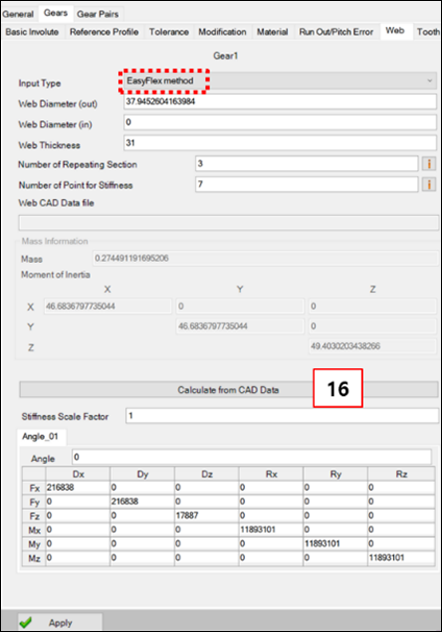Click the Mz-Rz cell with 11893101
442x632 pixels.
point(401,558)
